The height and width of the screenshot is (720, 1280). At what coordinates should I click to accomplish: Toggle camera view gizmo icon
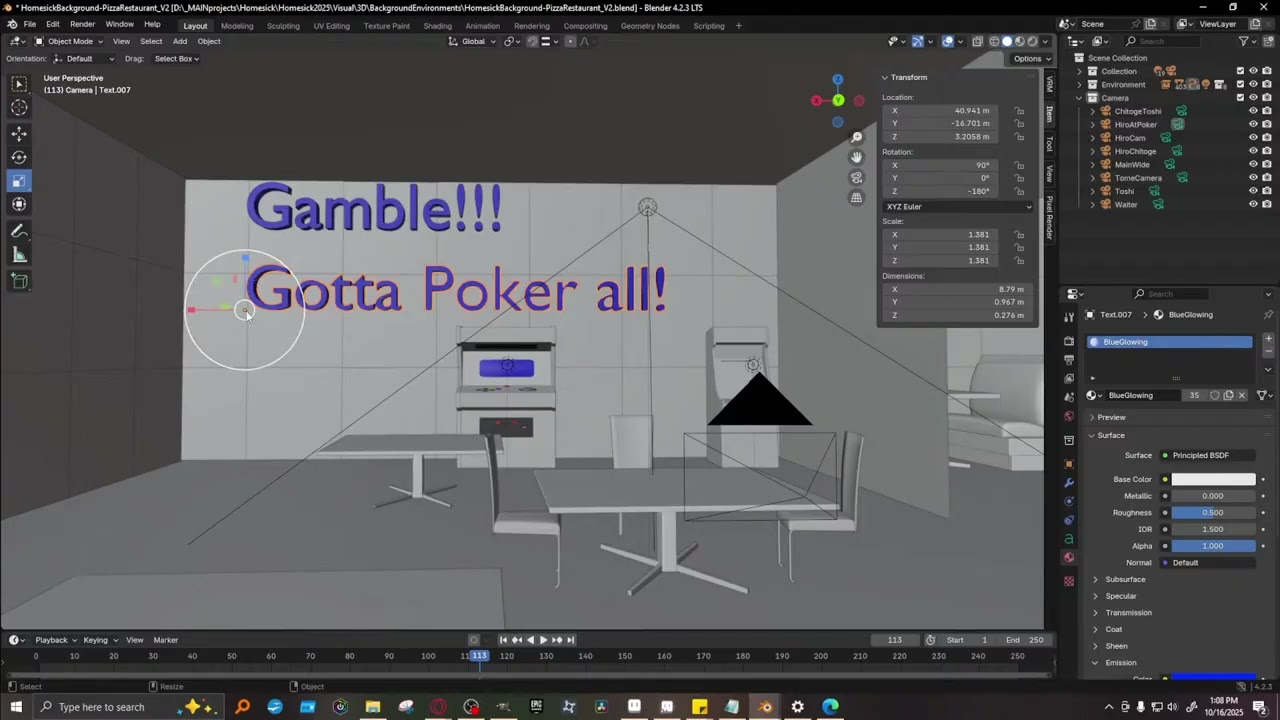[x=857, y=178]
